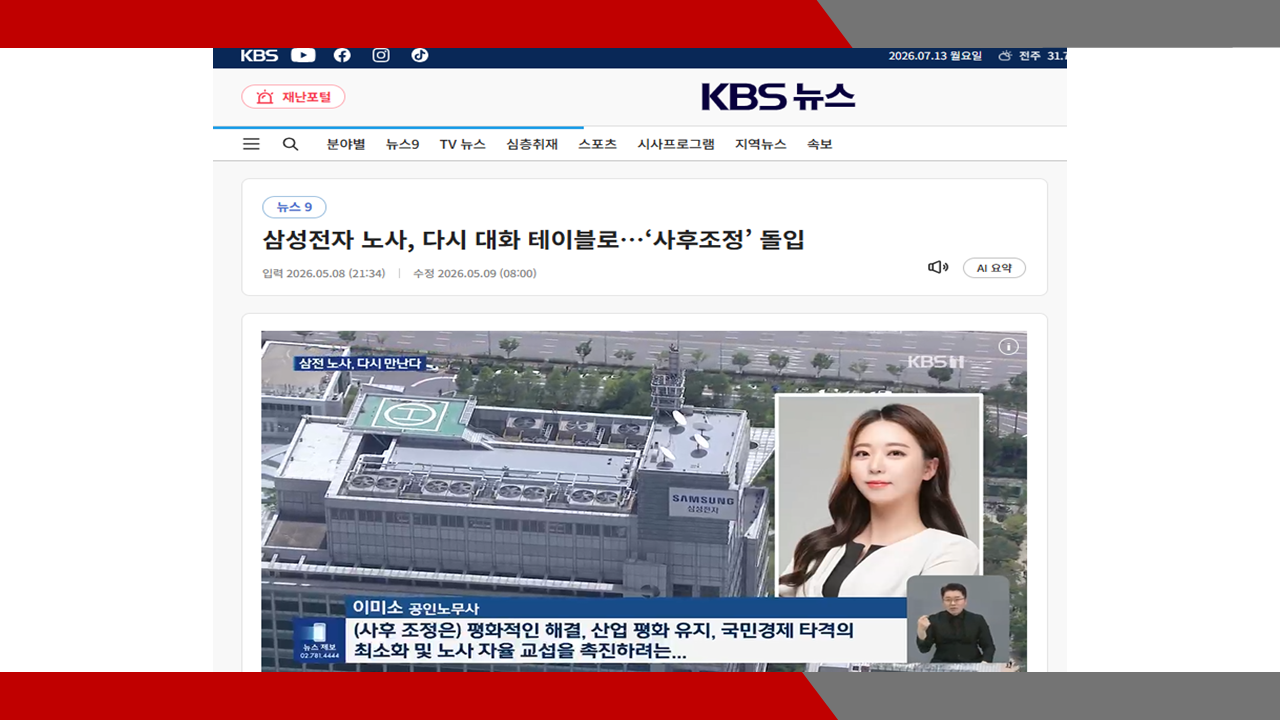The width and height of the screenshot is (1280, 720).
Task: Click the 입력 2026.05.08 (21:34) timestamp
Action: [x=324, y=273]
